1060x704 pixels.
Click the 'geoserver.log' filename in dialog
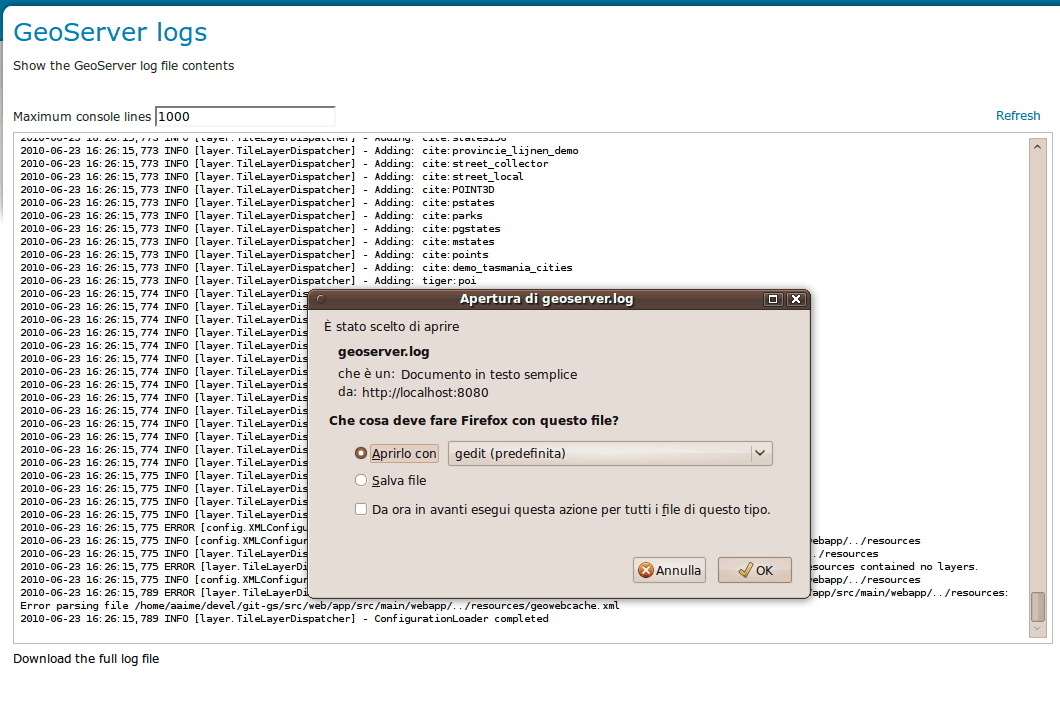pos(383,352)
